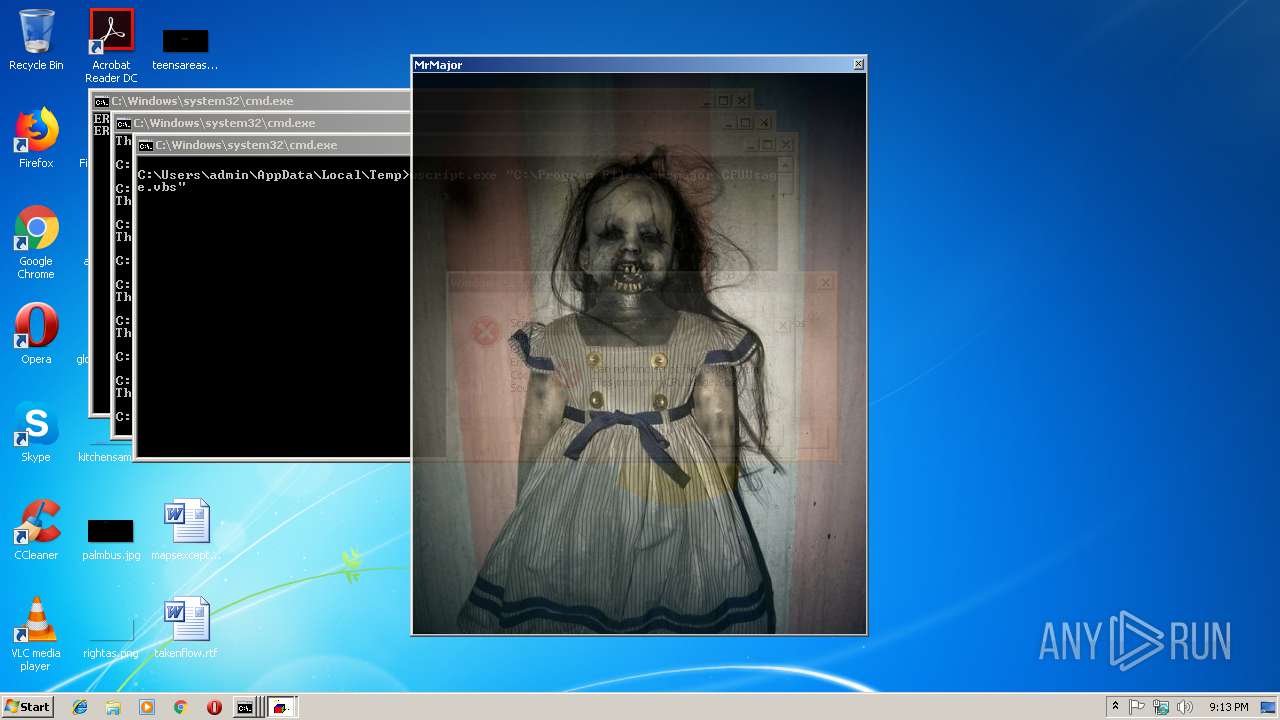Open the volume speaker tray icon
1280x720 pixels.
(x=1184, y=707)
